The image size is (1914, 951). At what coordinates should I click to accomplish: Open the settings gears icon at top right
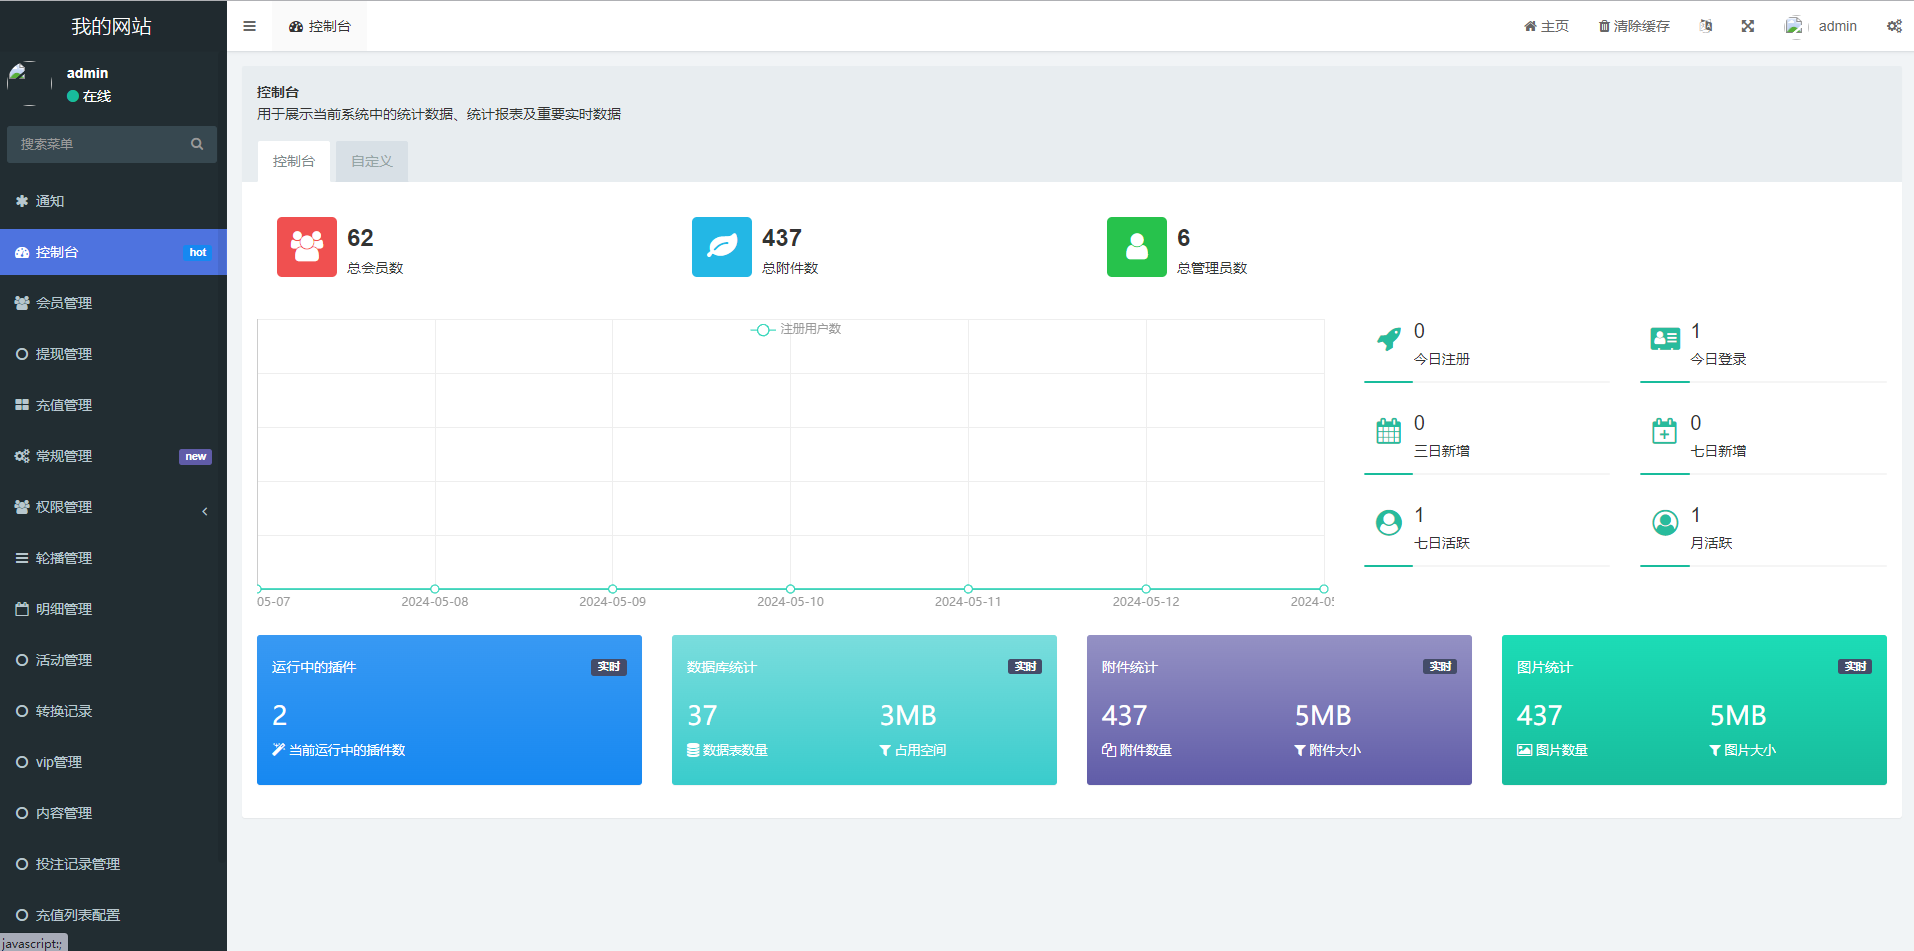click(x=1894, y=26)
